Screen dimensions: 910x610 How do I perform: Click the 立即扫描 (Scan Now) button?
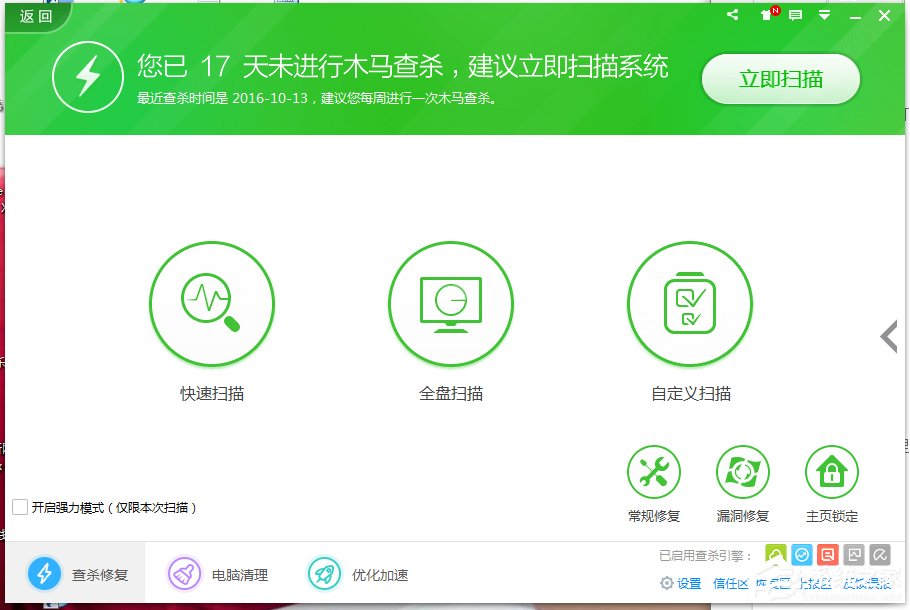tap(780, 80)
